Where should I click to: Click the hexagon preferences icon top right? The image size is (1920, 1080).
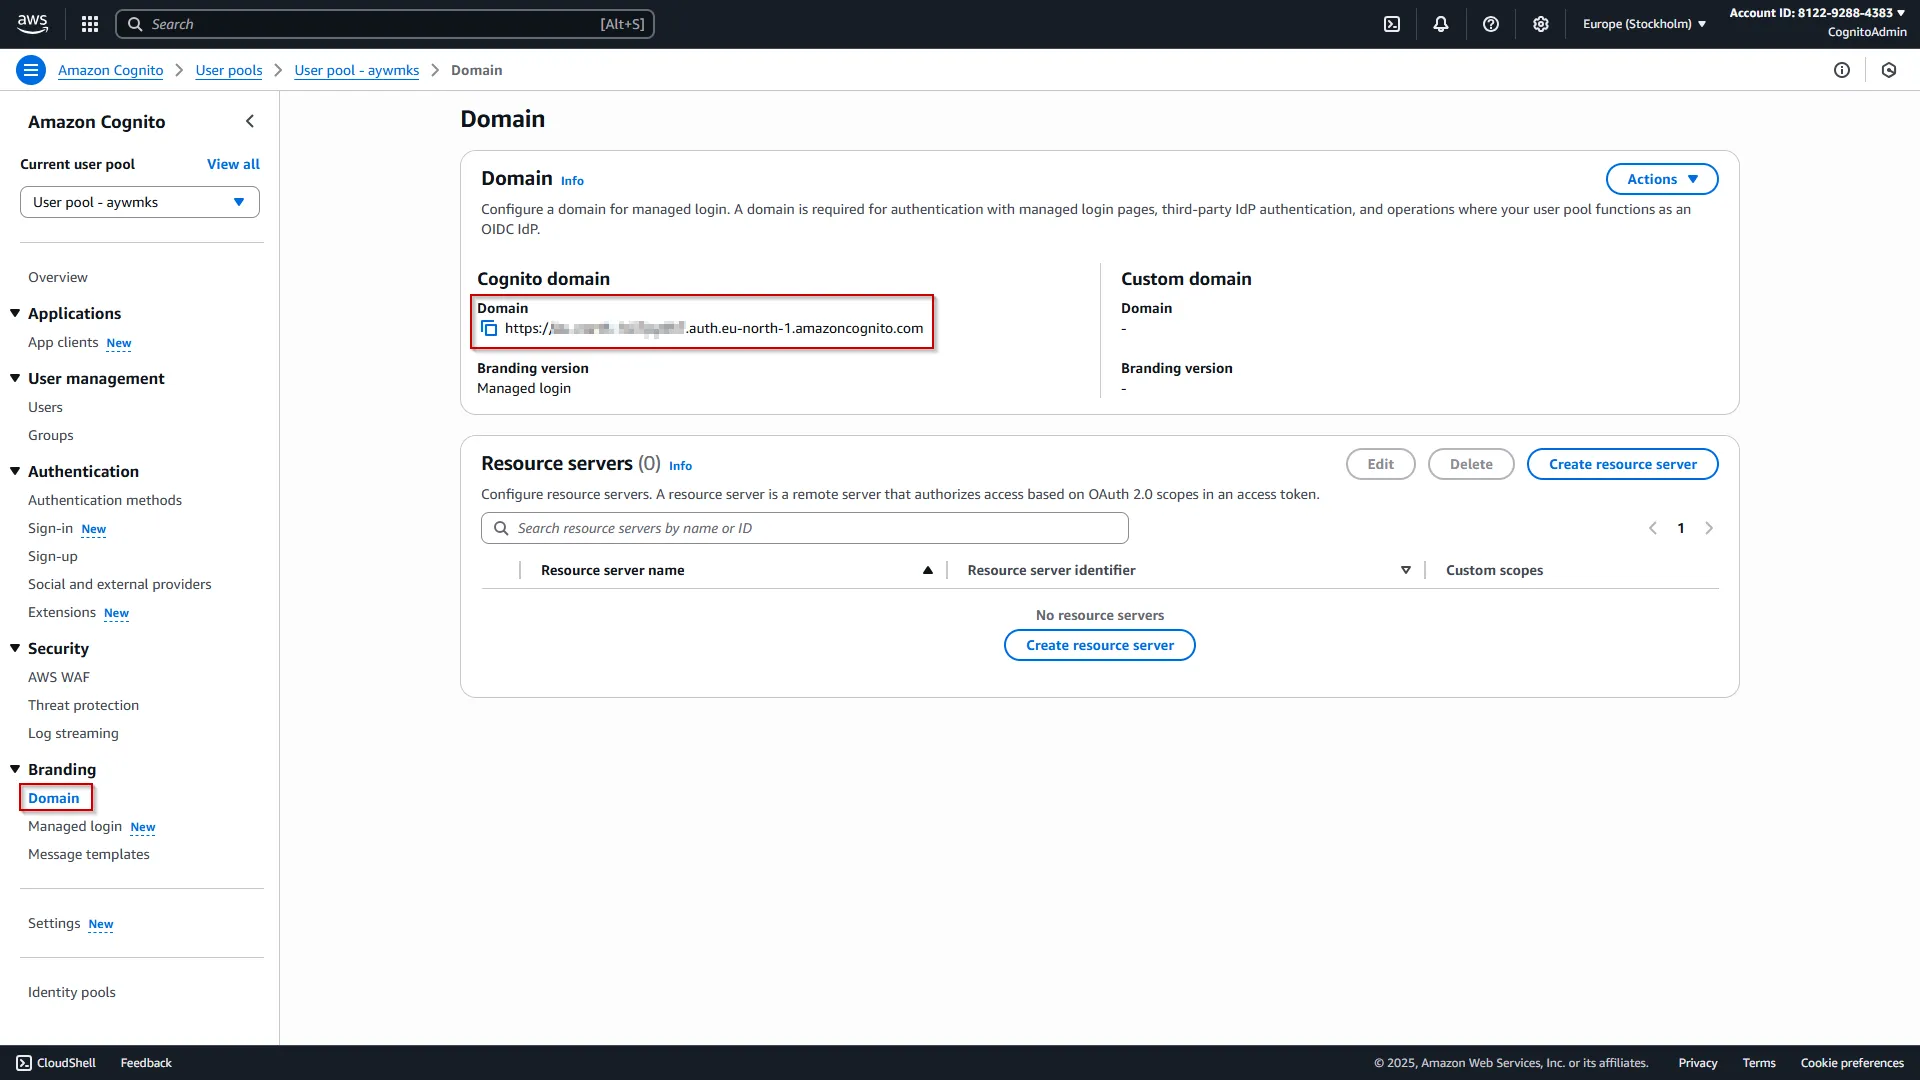point(1889,70)
